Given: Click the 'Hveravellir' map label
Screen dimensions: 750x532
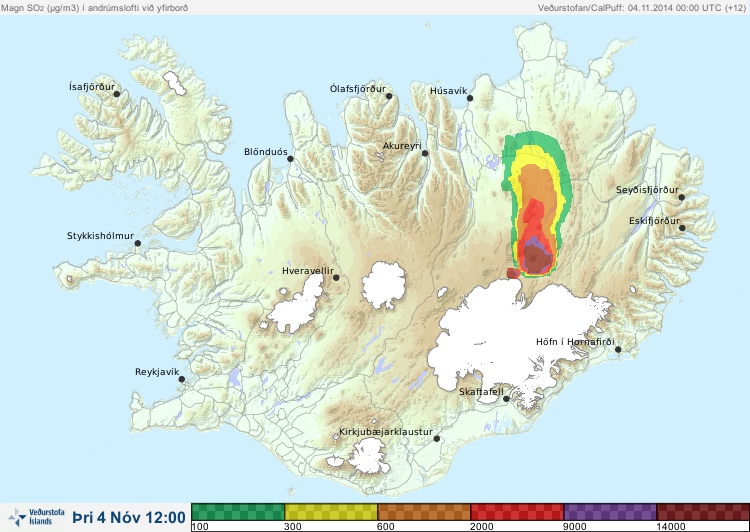Looking at the screenshot, I should click(308, 271).
